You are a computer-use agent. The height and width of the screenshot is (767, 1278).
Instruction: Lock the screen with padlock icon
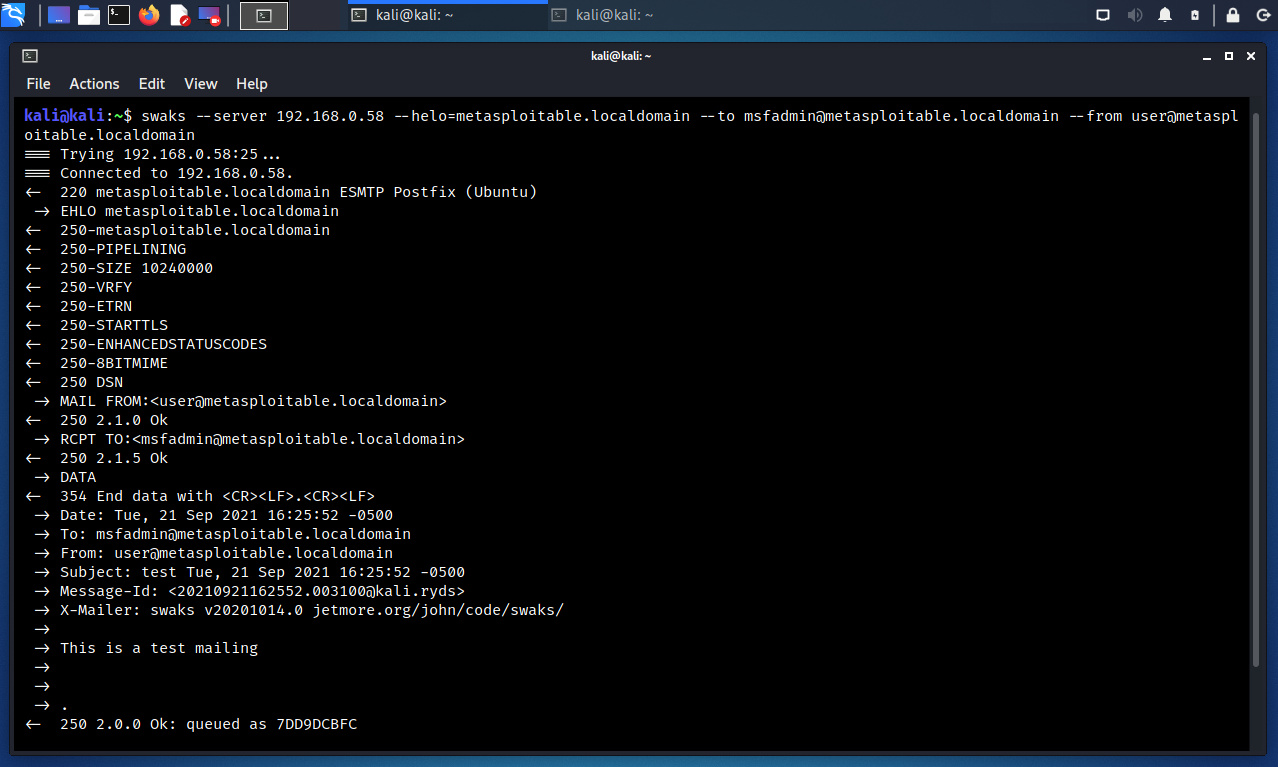[x=1233, y=15]
